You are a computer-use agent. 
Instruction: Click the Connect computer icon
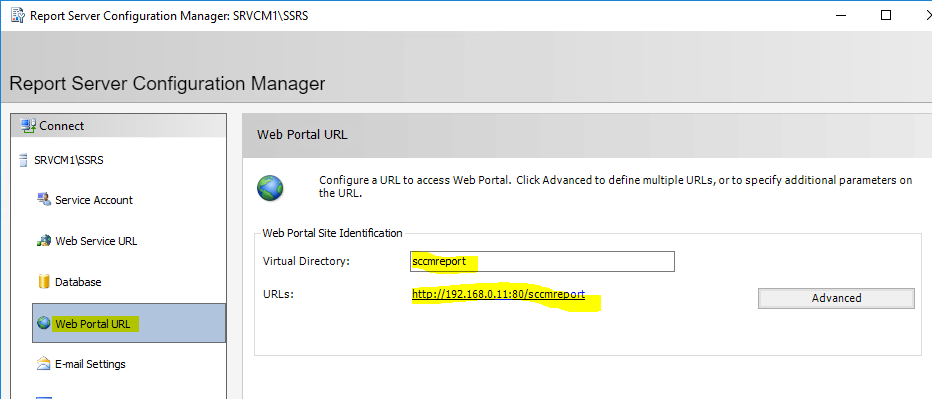28,125
